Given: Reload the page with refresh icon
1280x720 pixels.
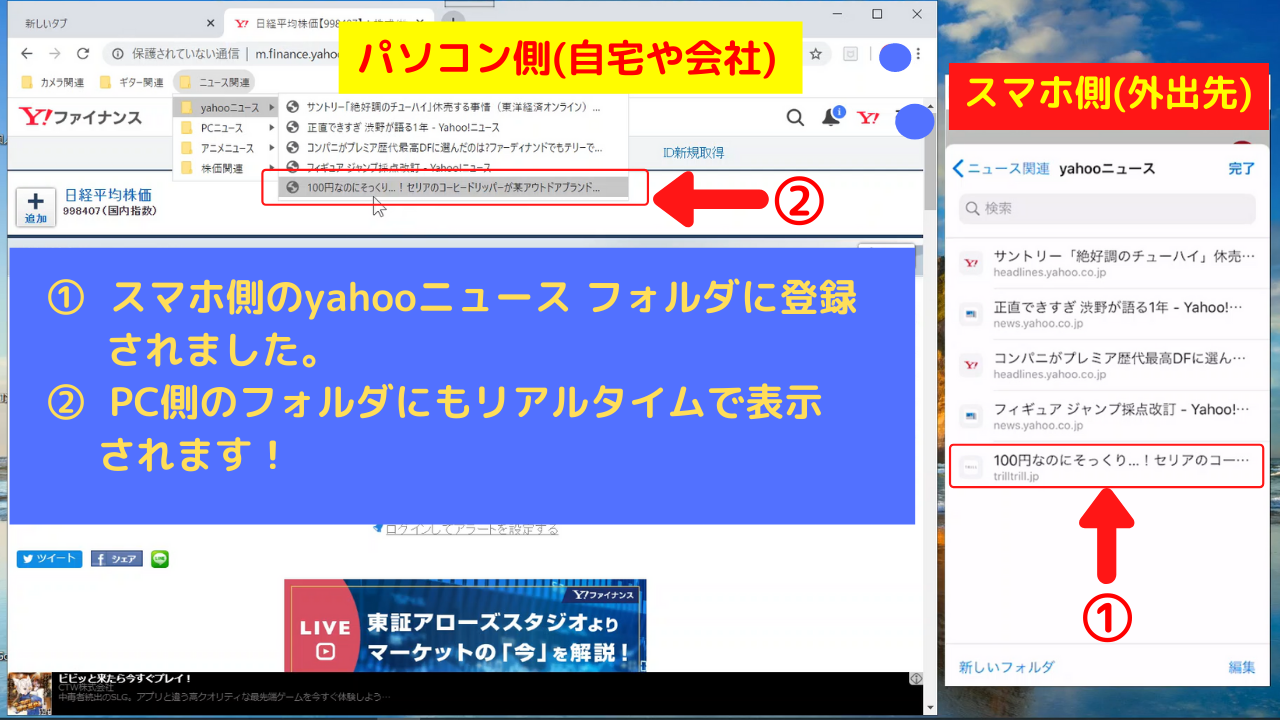Looking at the screenshot, I should tap(83, 54).
